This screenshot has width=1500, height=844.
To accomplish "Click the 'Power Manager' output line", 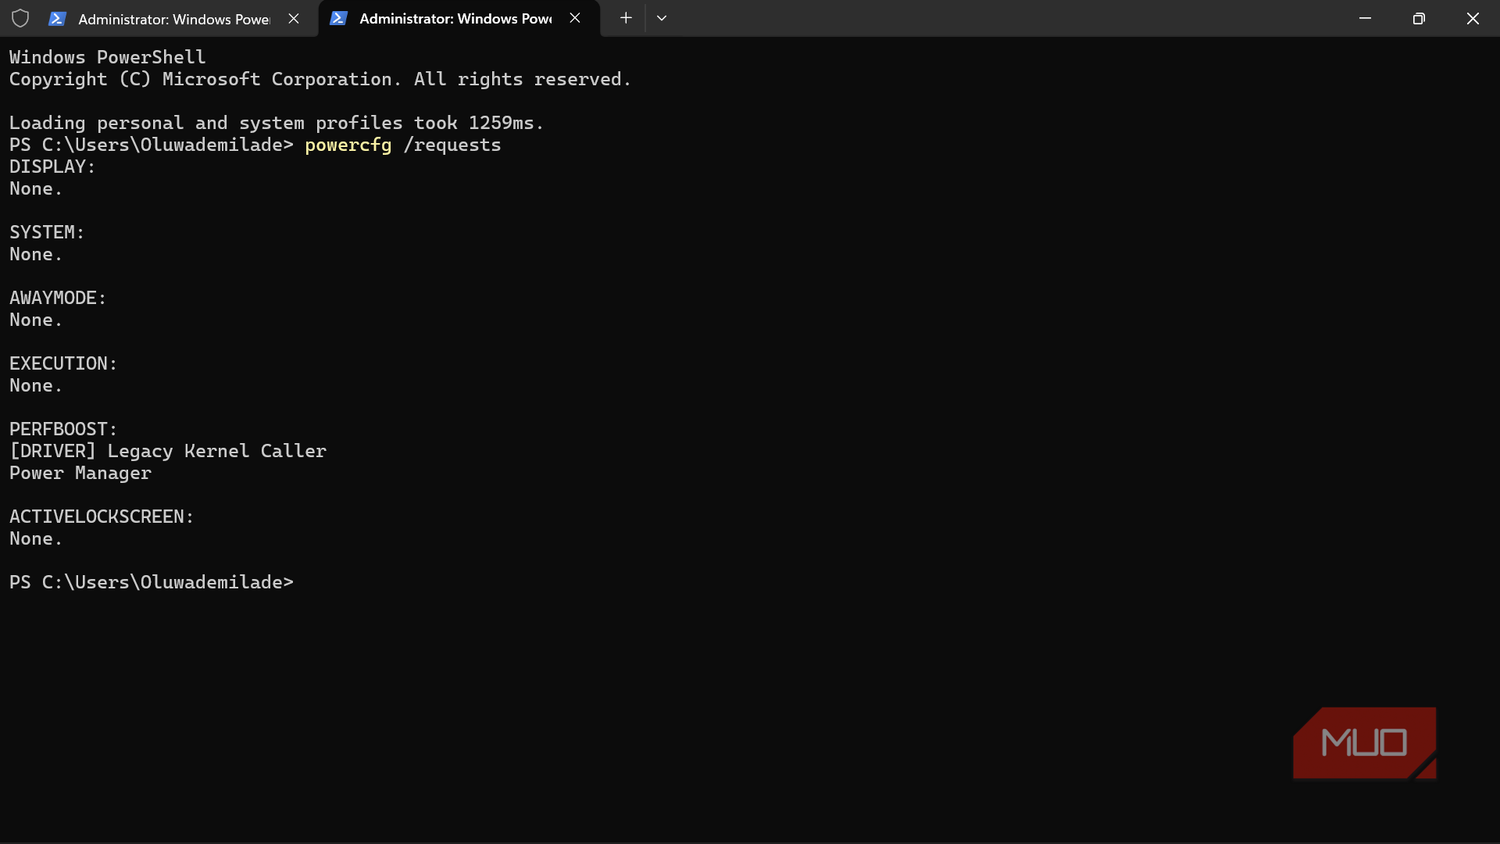I will point(80,473).
